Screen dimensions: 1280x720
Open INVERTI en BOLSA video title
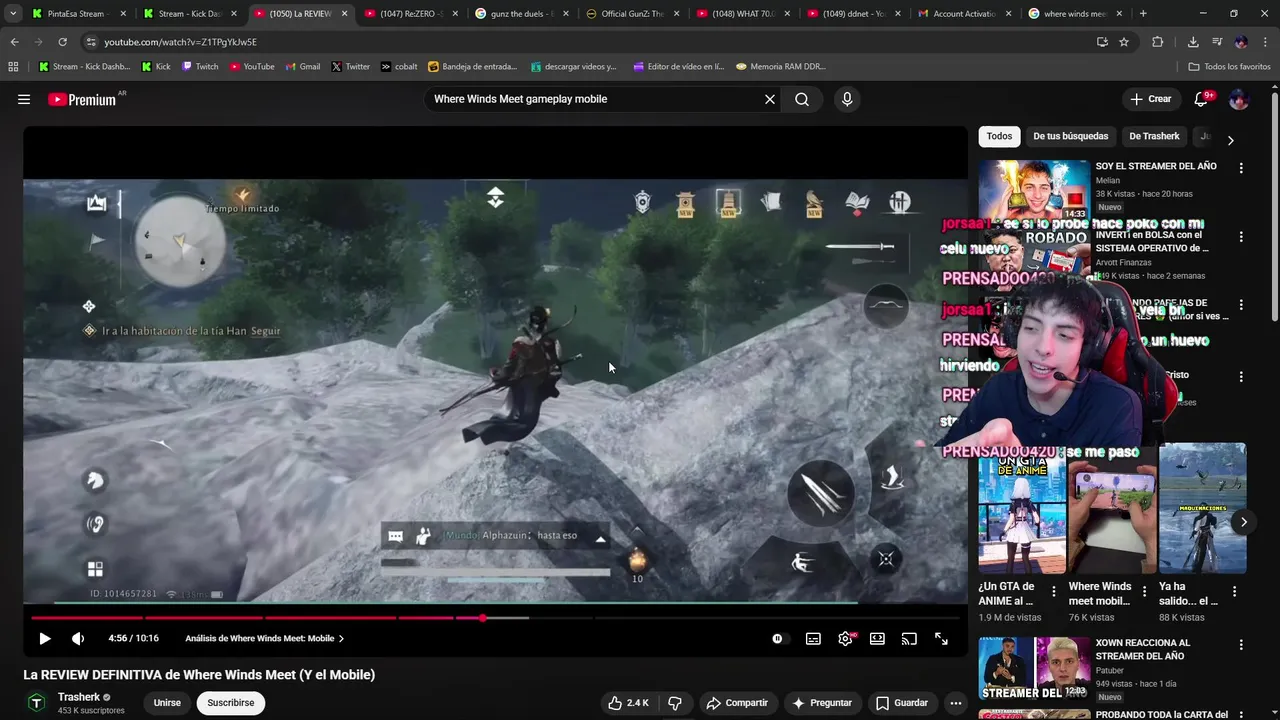tap(1153, 241)
